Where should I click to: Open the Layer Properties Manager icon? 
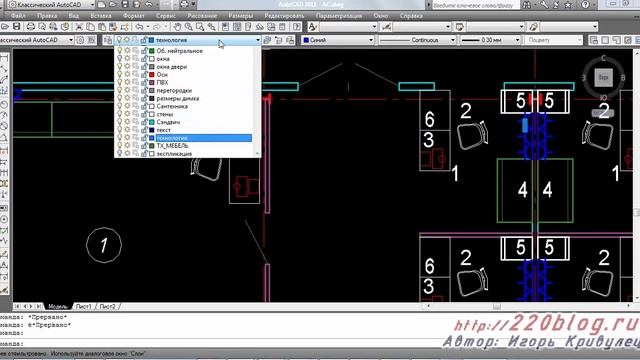coord(108,40)
